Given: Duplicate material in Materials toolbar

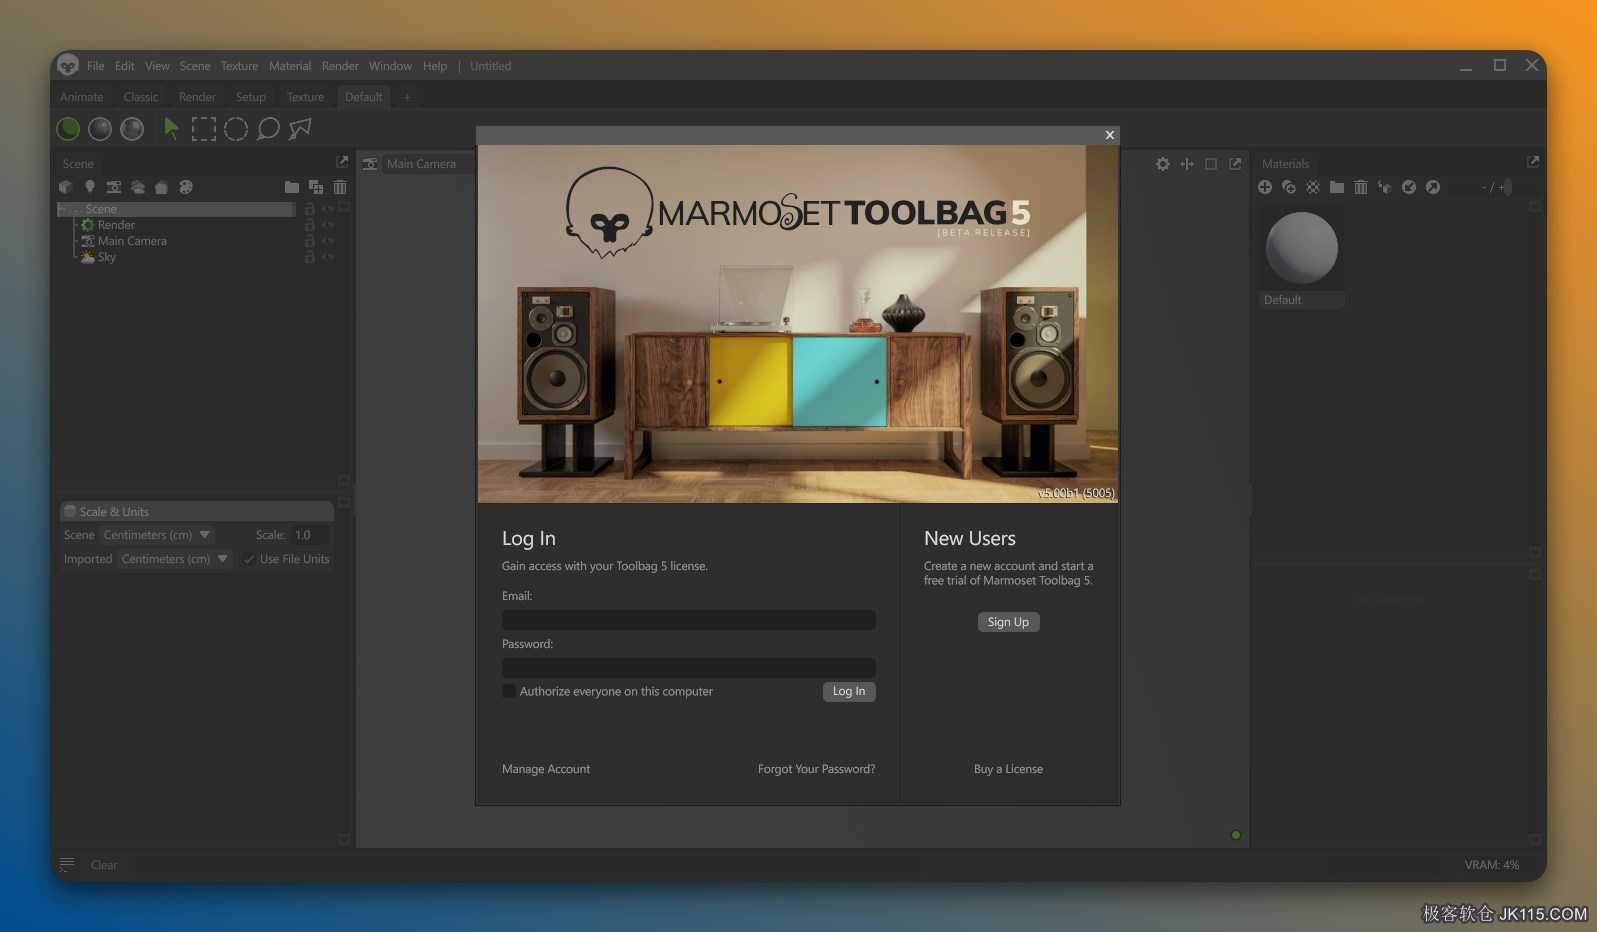Looking at the screenshot, I should [x=1289, y=187].
